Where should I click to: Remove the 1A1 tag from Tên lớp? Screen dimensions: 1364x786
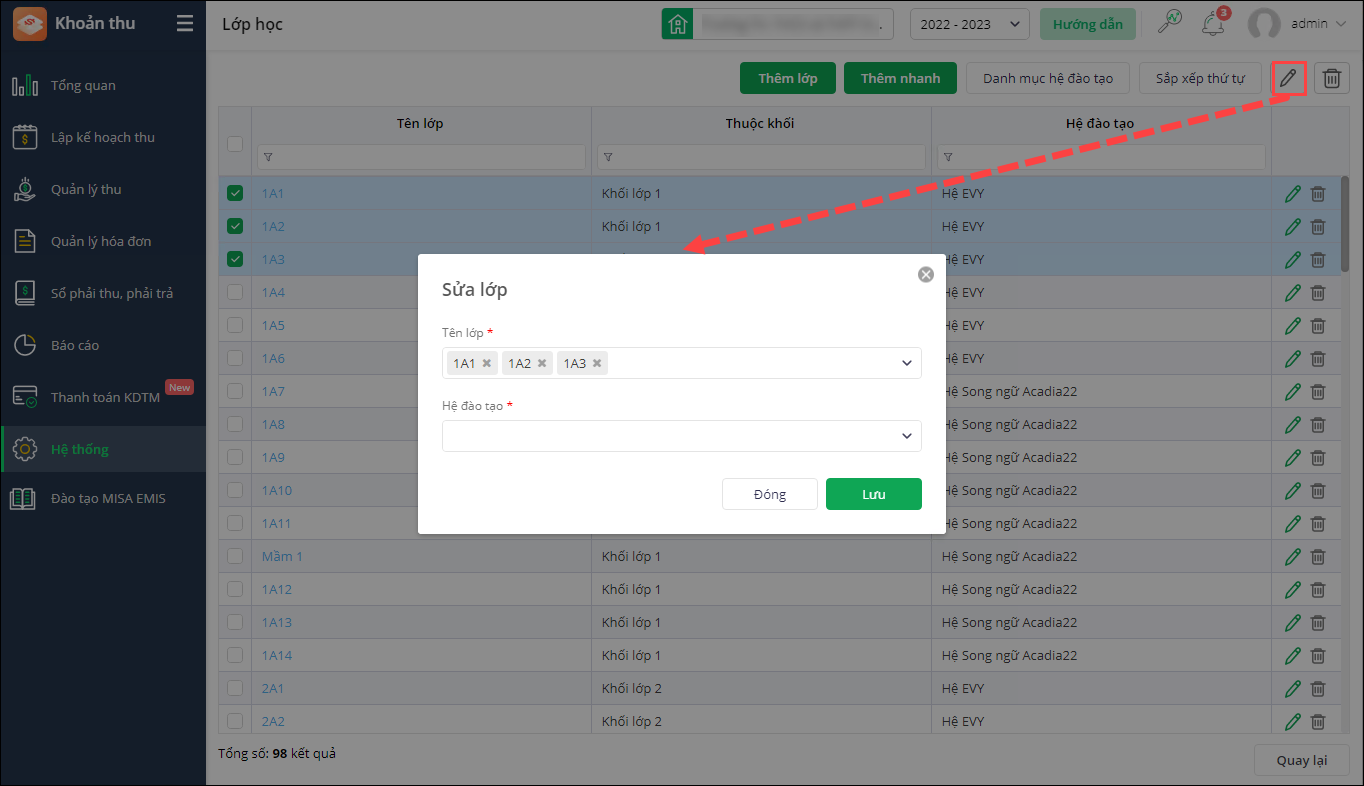coord(487,363)
